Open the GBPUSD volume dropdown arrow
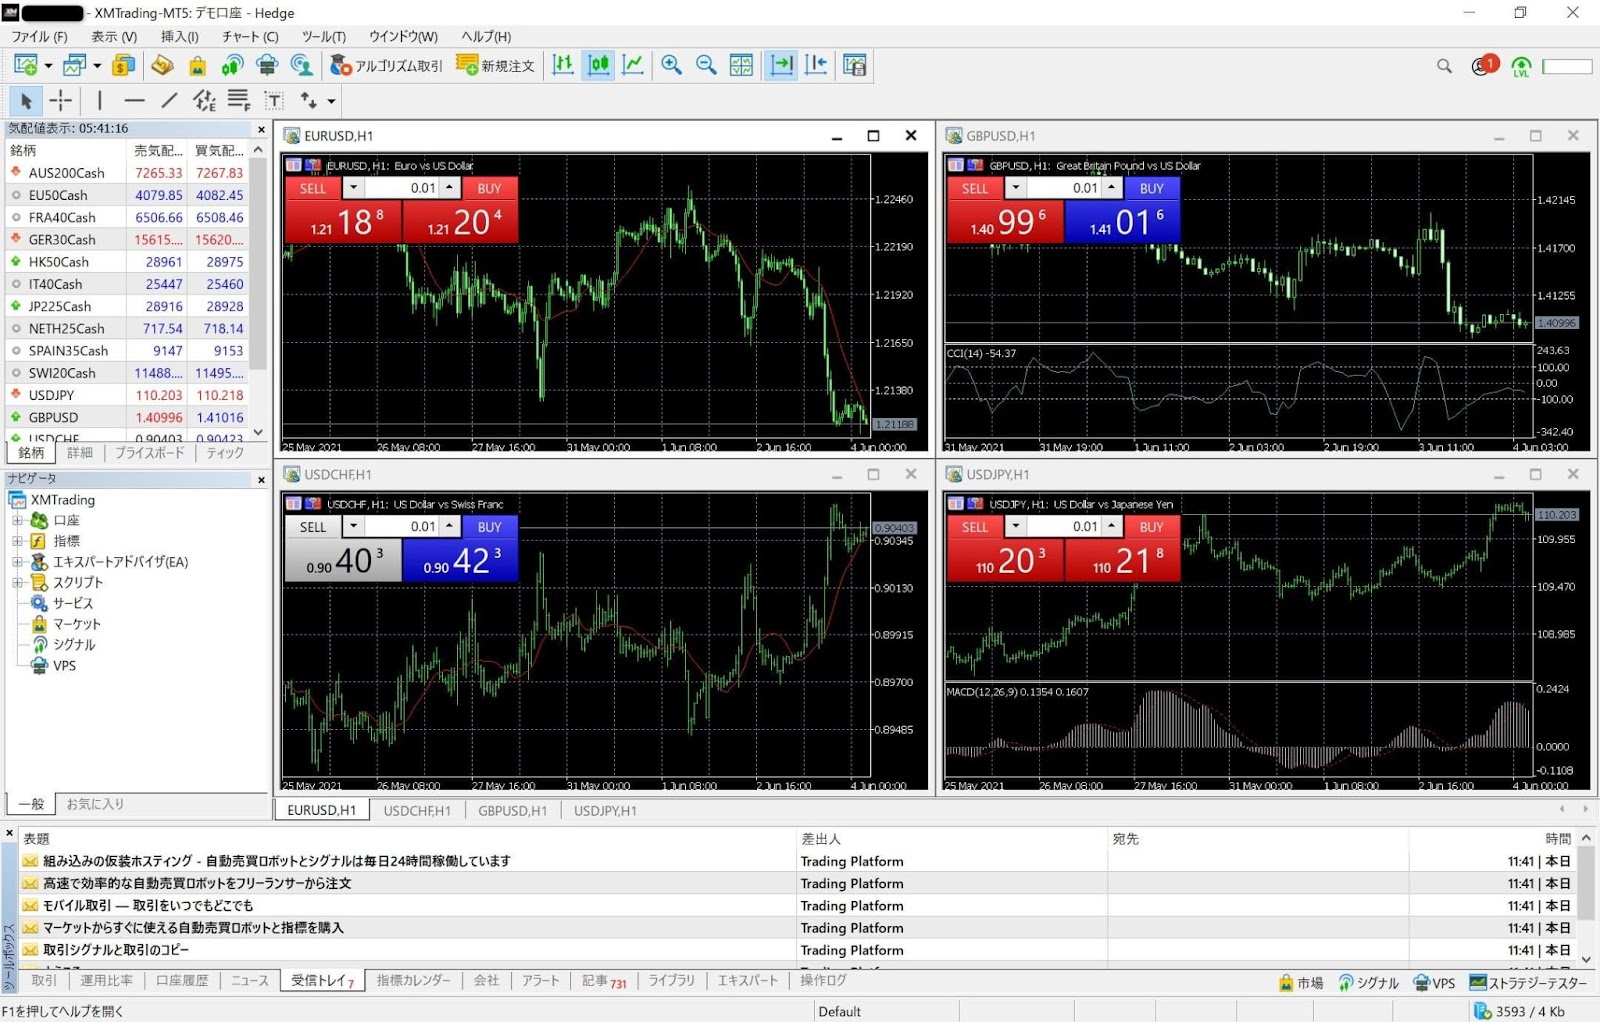 coord(1015,188)
